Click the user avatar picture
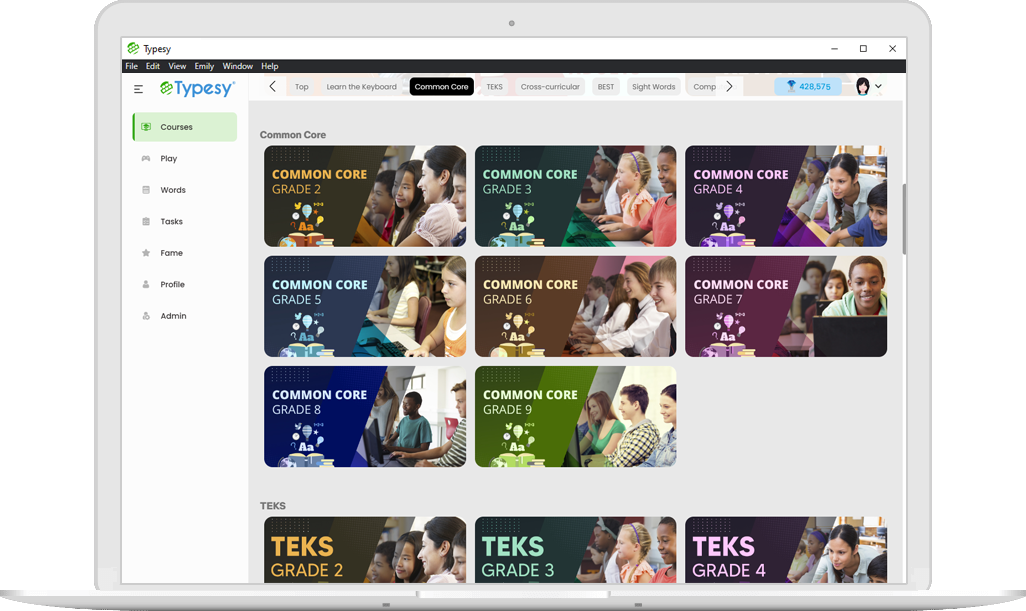The image size is (1026, 611). point(862,86)
